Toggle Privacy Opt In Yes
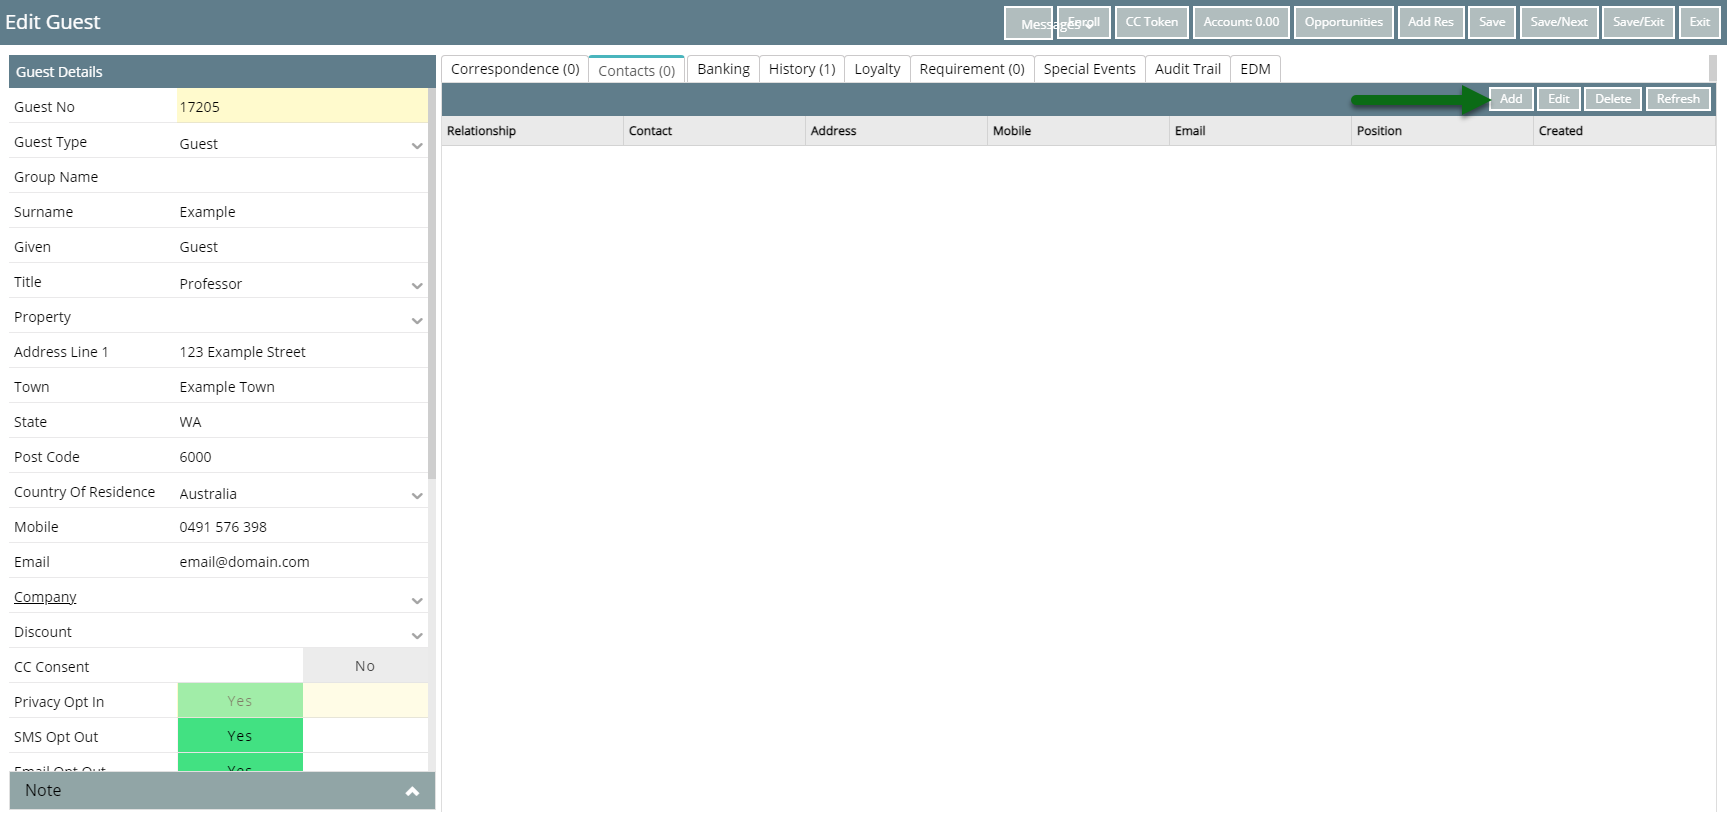 coord(240,701)
